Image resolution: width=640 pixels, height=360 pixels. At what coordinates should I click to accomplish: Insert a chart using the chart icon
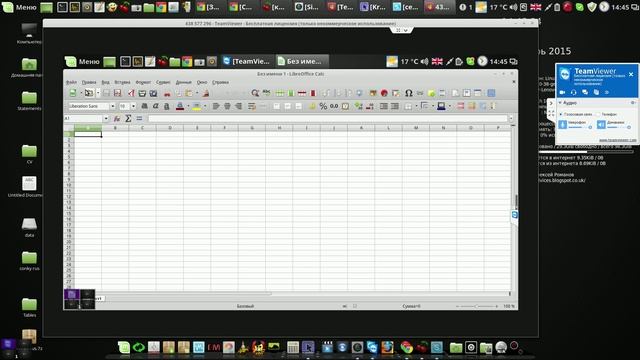[384, 93]
